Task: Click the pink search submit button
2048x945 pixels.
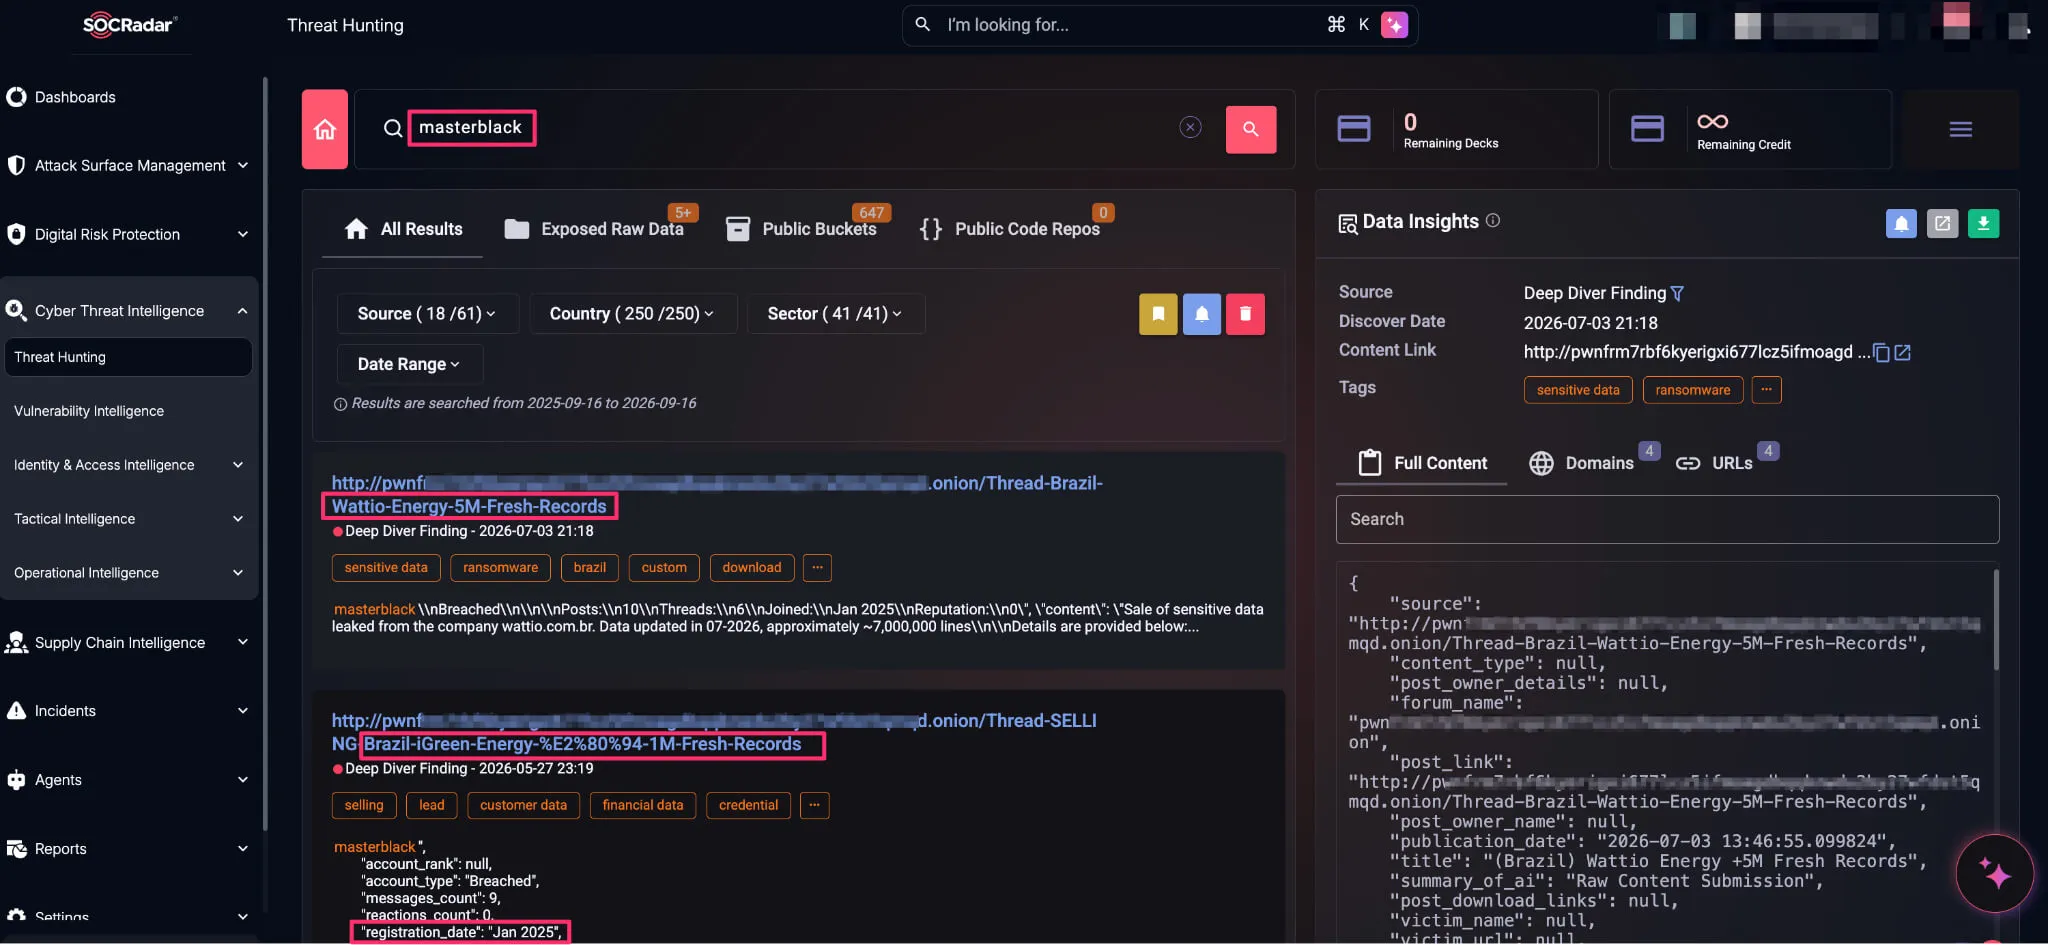Action: click(1251, 129)
